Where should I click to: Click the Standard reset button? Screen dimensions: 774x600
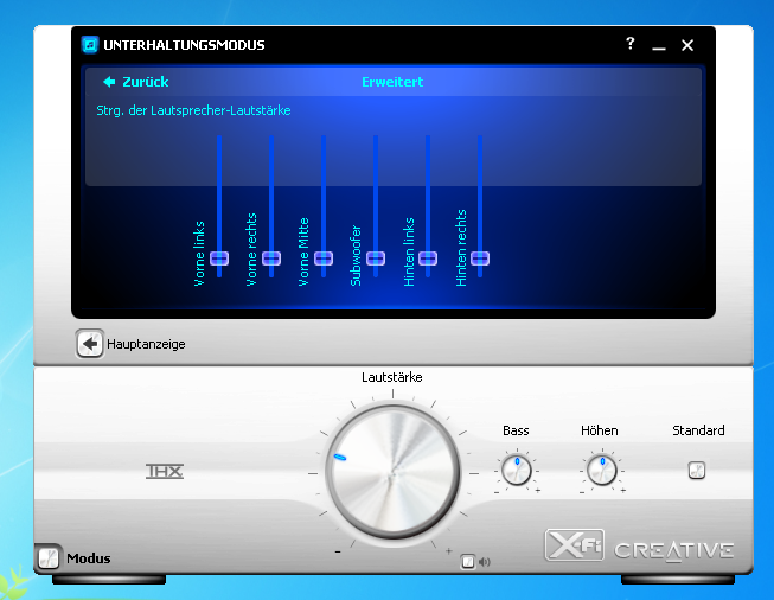click(697, 470)
